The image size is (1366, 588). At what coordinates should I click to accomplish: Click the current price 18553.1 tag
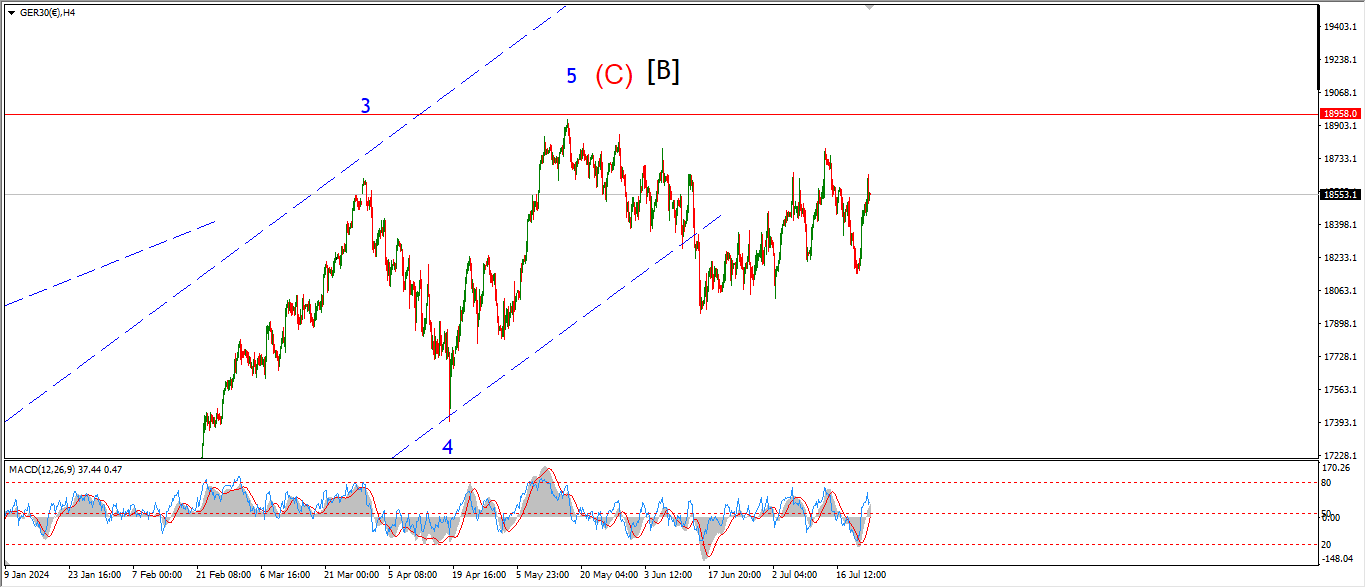click(x=1339, y=195)
